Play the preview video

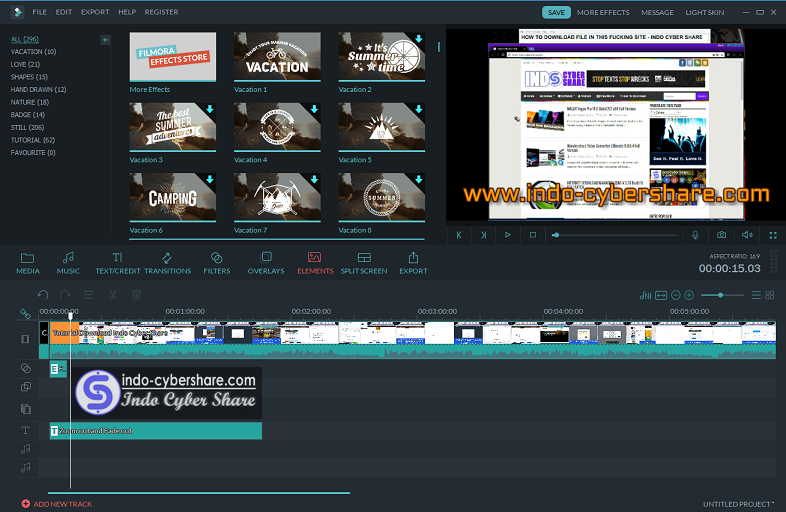tap(508, 235)
